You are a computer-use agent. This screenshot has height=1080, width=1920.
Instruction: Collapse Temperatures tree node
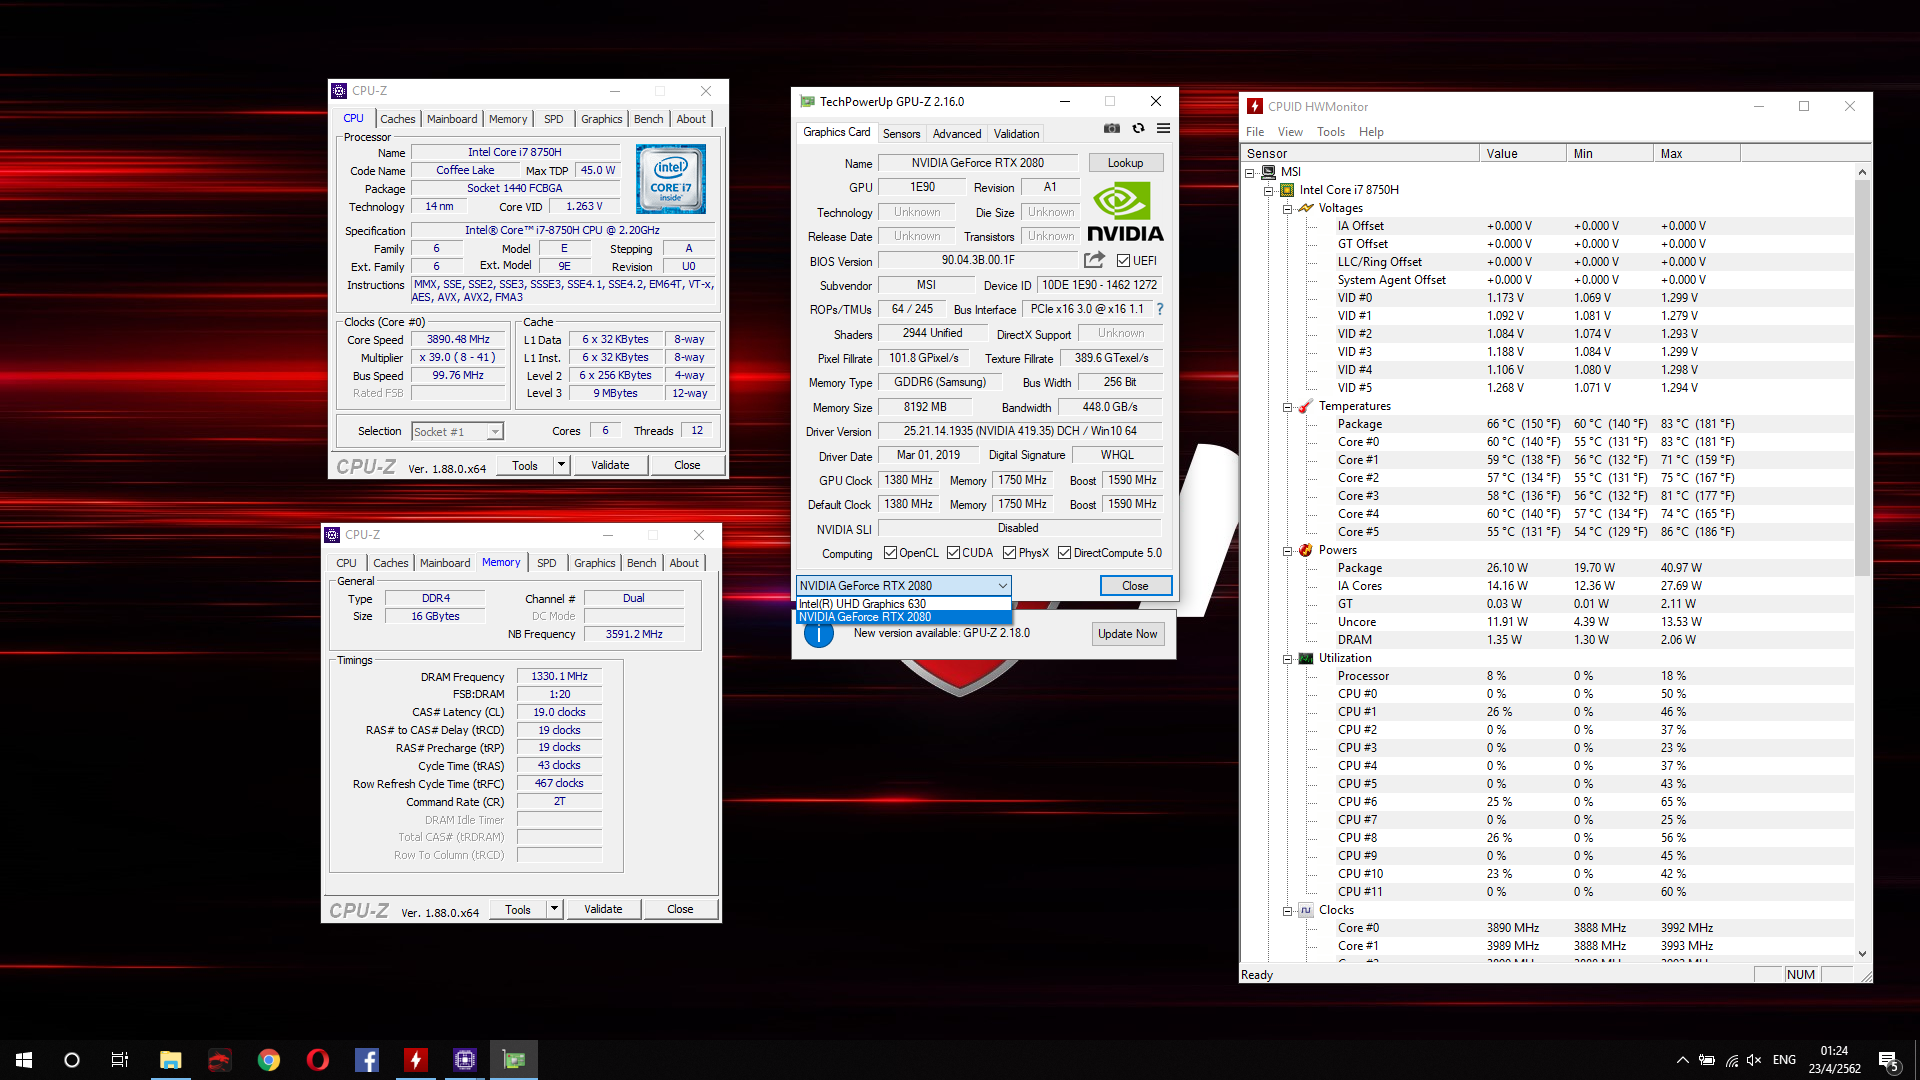1287,406
